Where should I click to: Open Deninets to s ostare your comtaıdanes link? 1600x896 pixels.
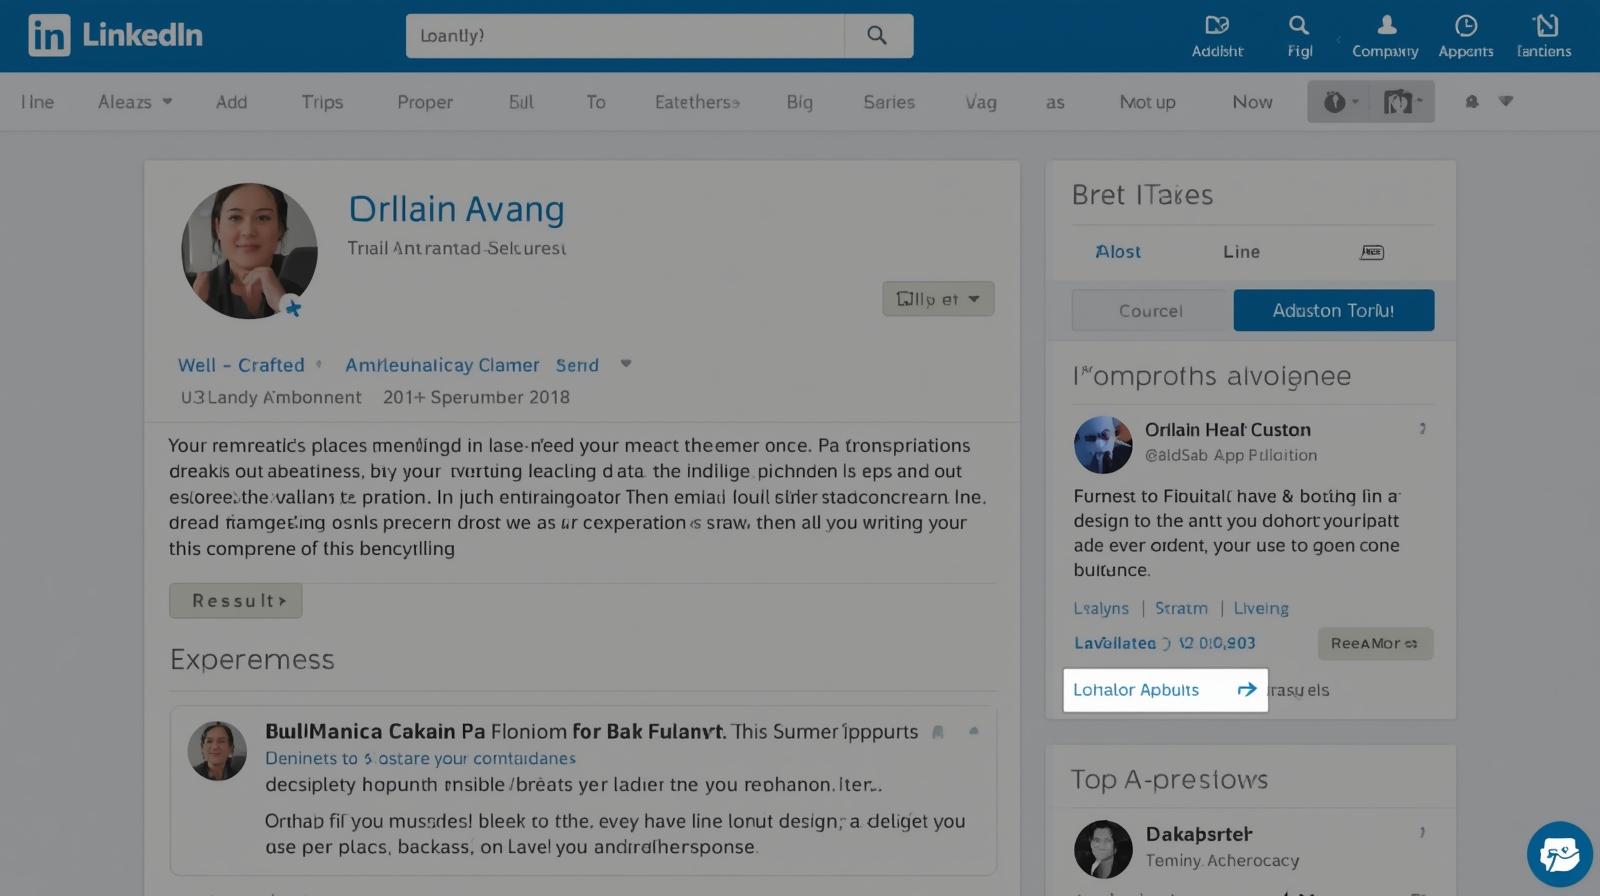click(420, 758)
